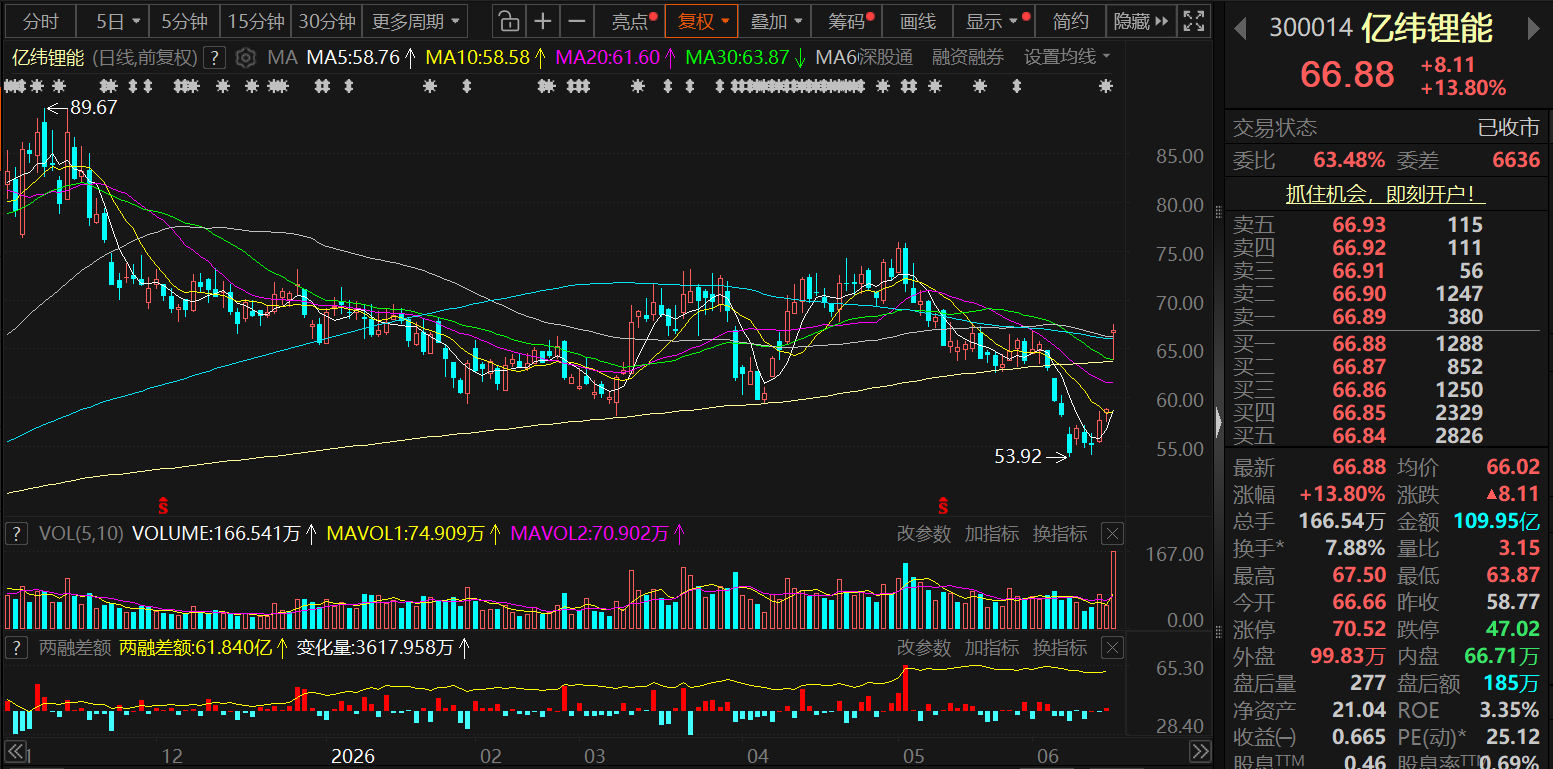Close the 两融差额 sub-panel

click(1113, 648)
